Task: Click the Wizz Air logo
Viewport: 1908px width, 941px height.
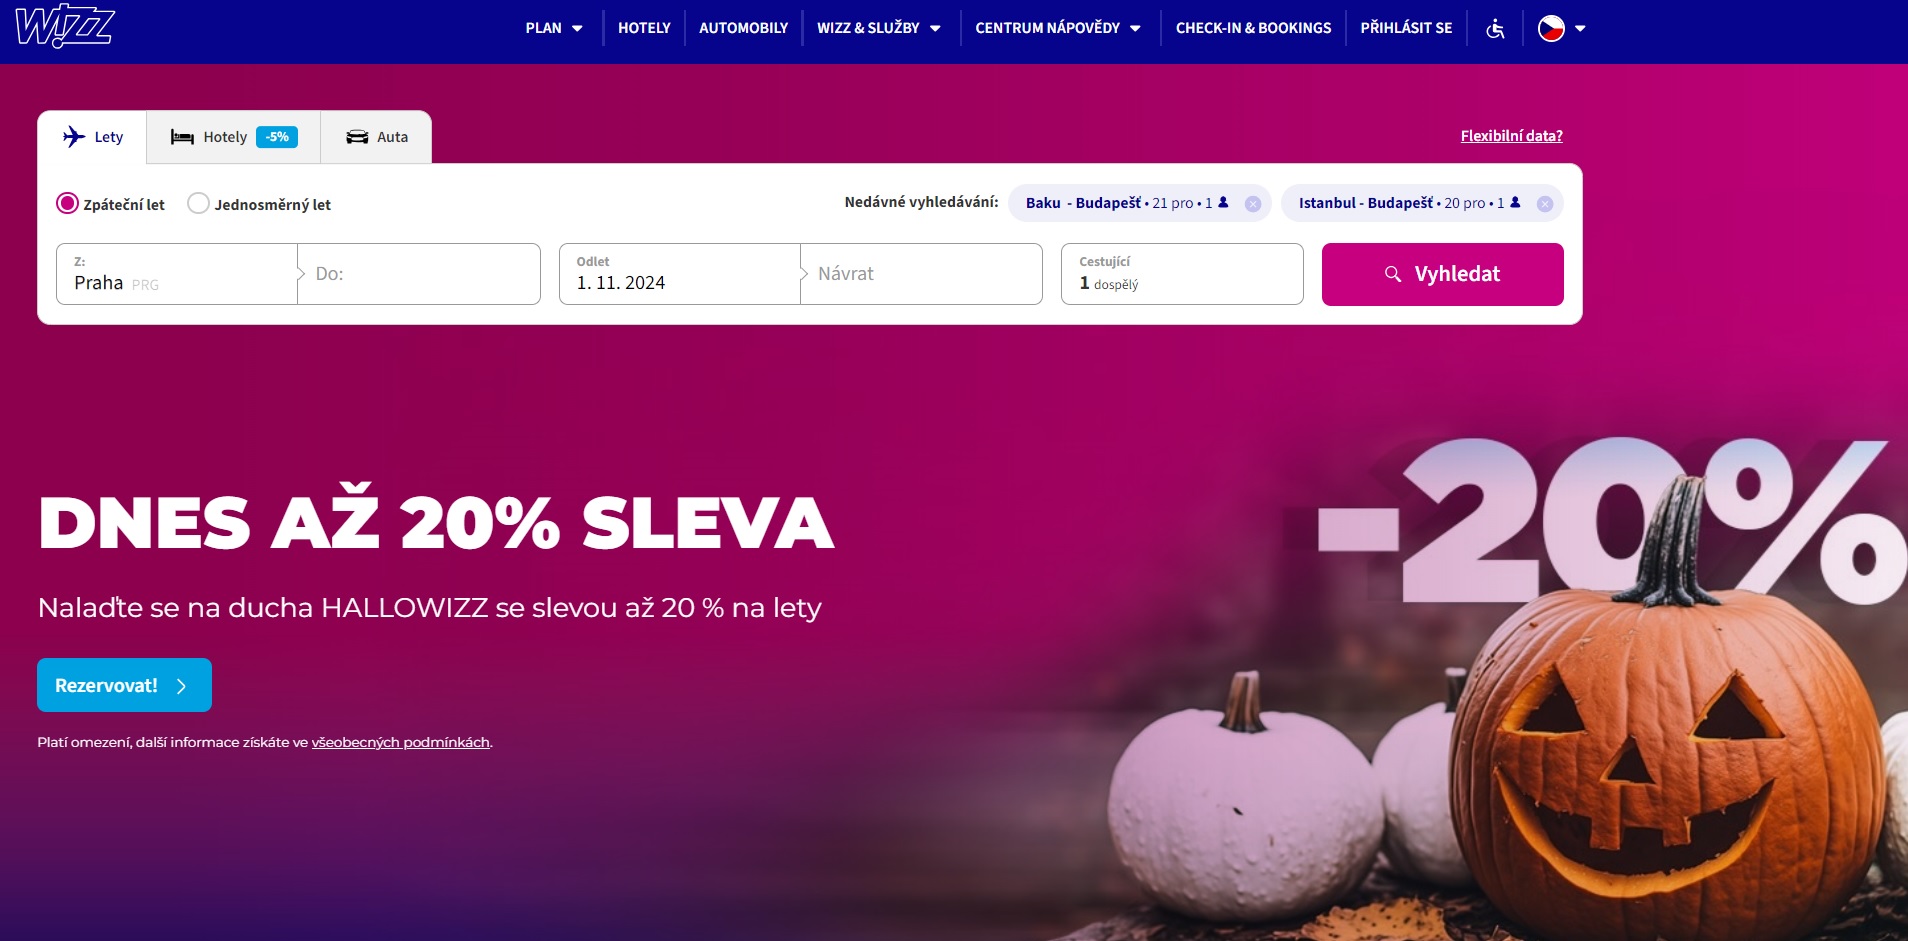Action: coord(65,27)
